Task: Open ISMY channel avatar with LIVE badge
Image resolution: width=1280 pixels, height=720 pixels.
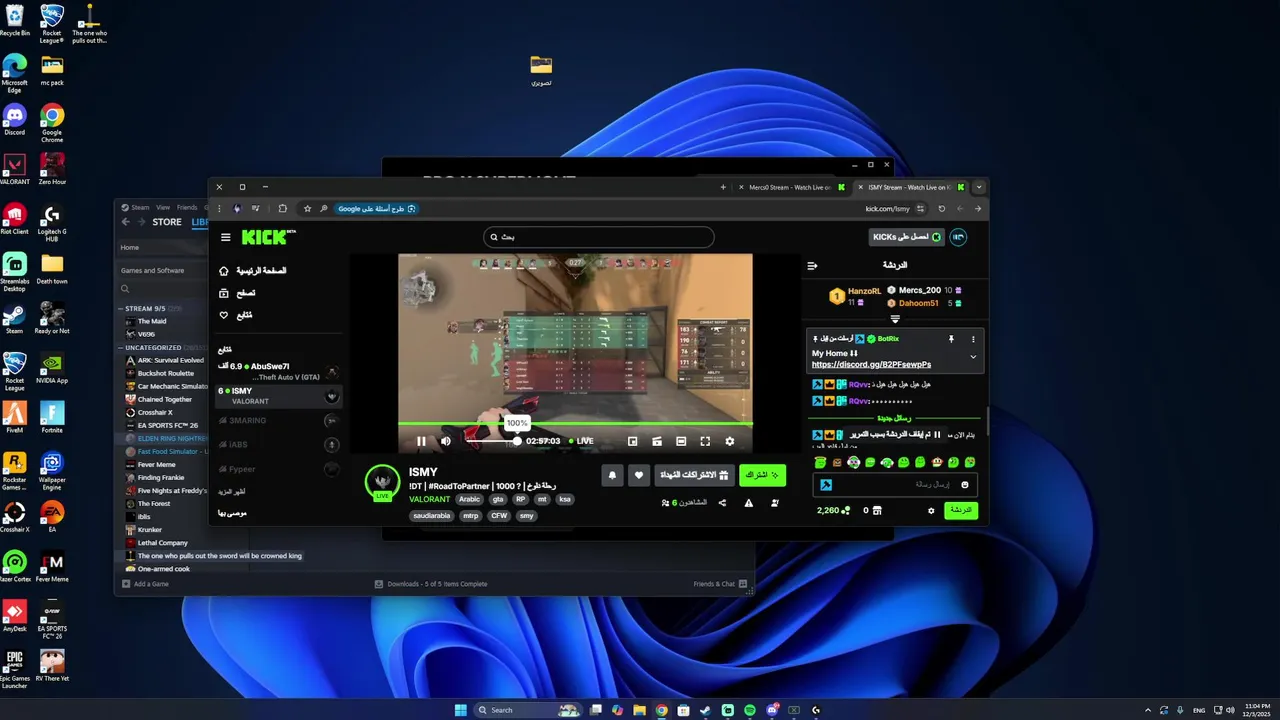Action: point(382,482)
